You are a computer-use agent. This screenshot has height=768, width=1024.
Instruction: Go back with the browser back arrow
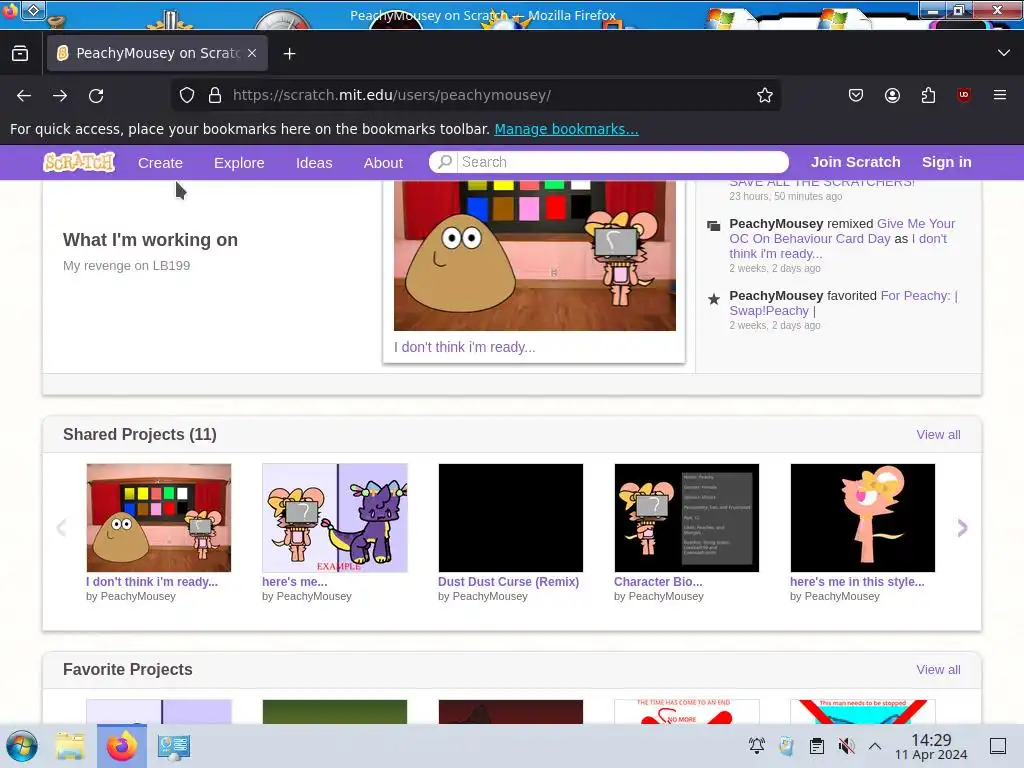(x=24, y=95)
